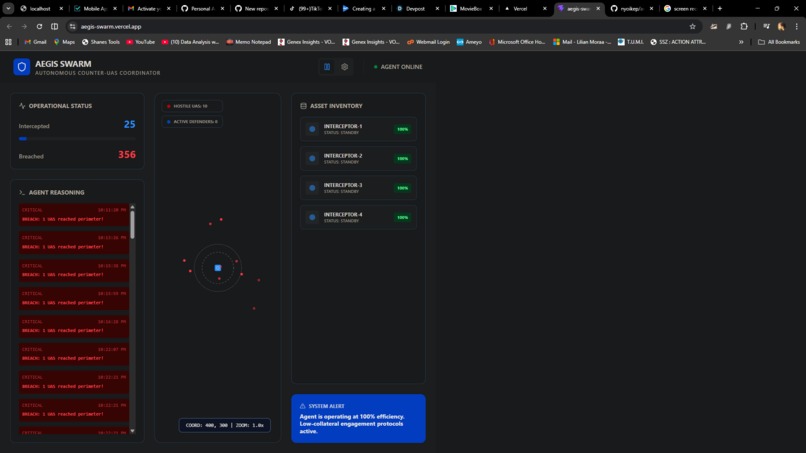
Task: Click the Intercepted count 25
Action: point(130,124)
